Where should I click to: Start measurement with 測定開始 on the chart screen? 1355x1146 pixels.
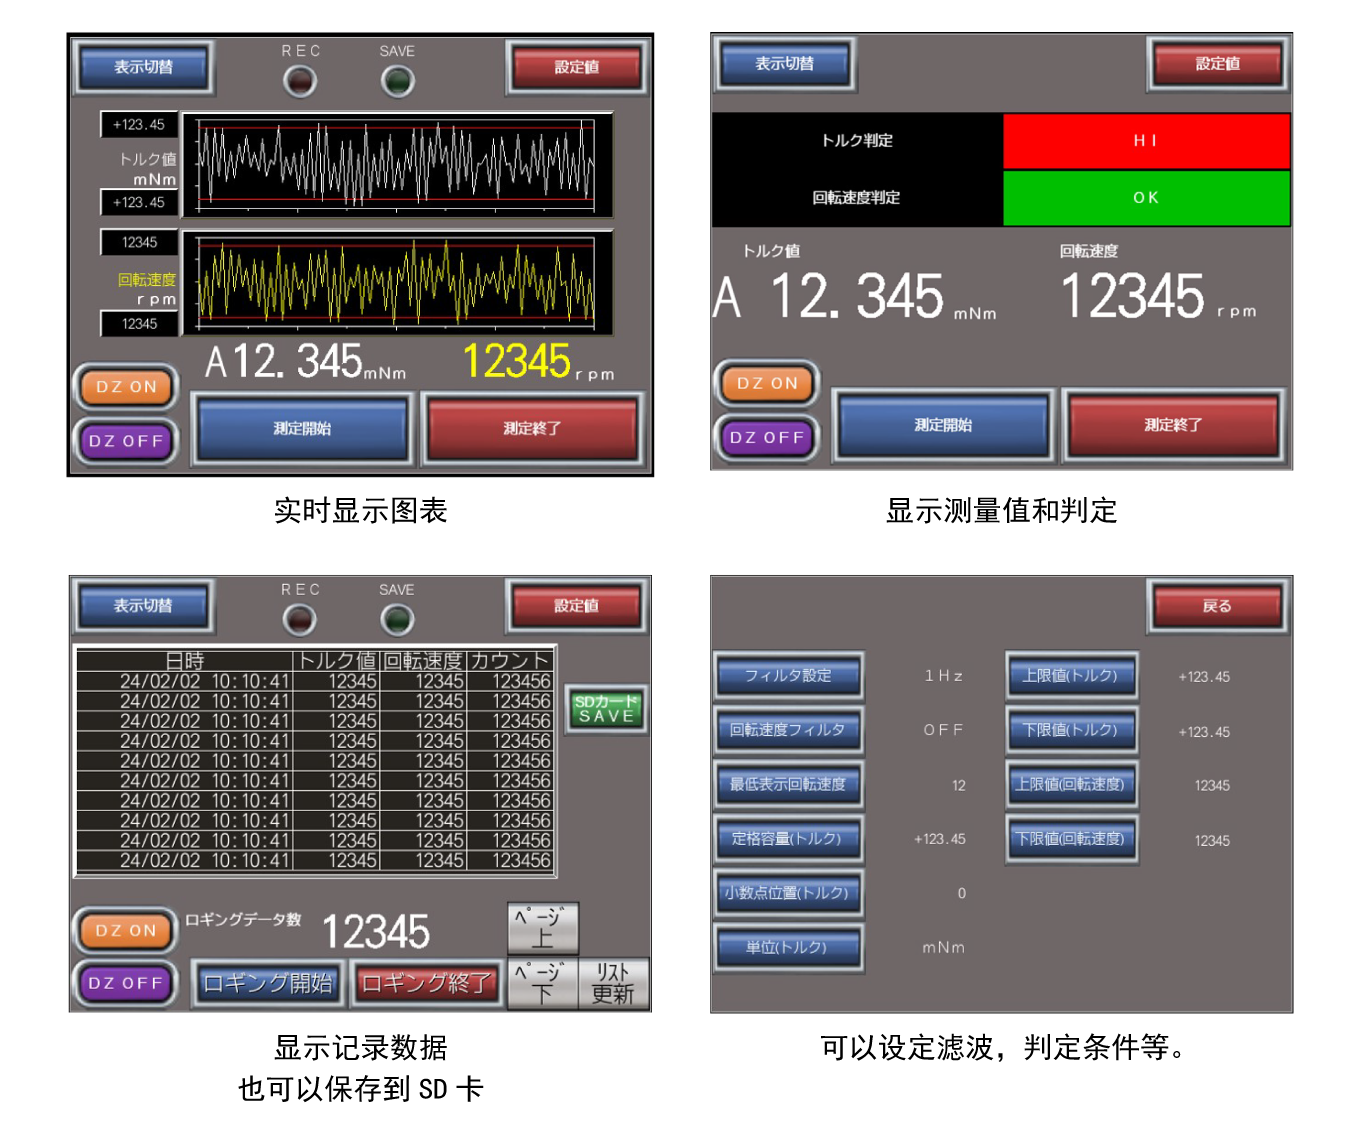(303, 429)
